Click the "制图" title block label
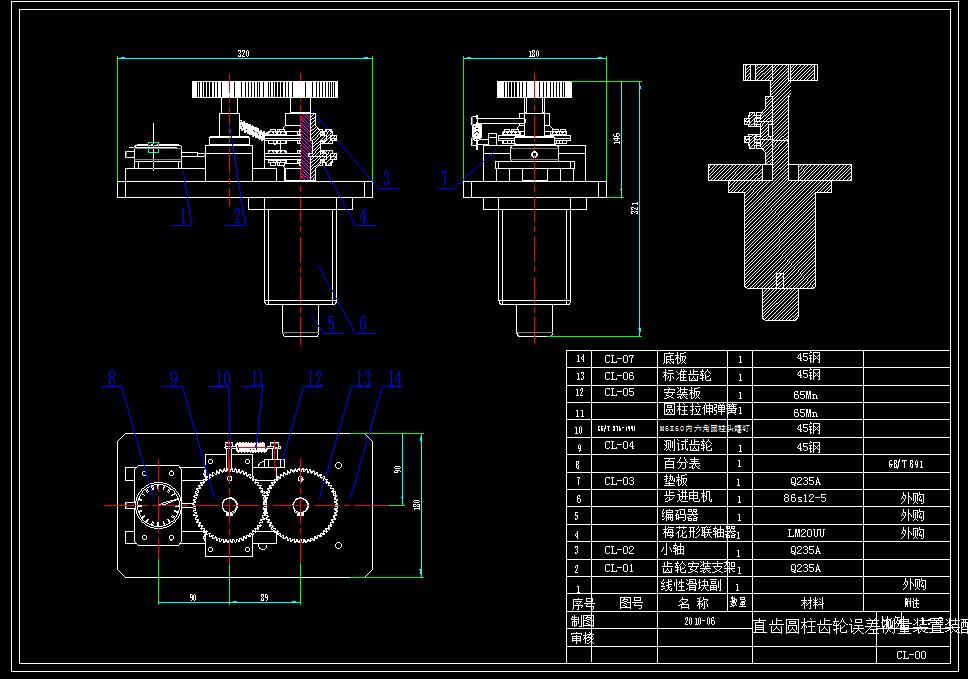968x679 pixels. point(582,620)
